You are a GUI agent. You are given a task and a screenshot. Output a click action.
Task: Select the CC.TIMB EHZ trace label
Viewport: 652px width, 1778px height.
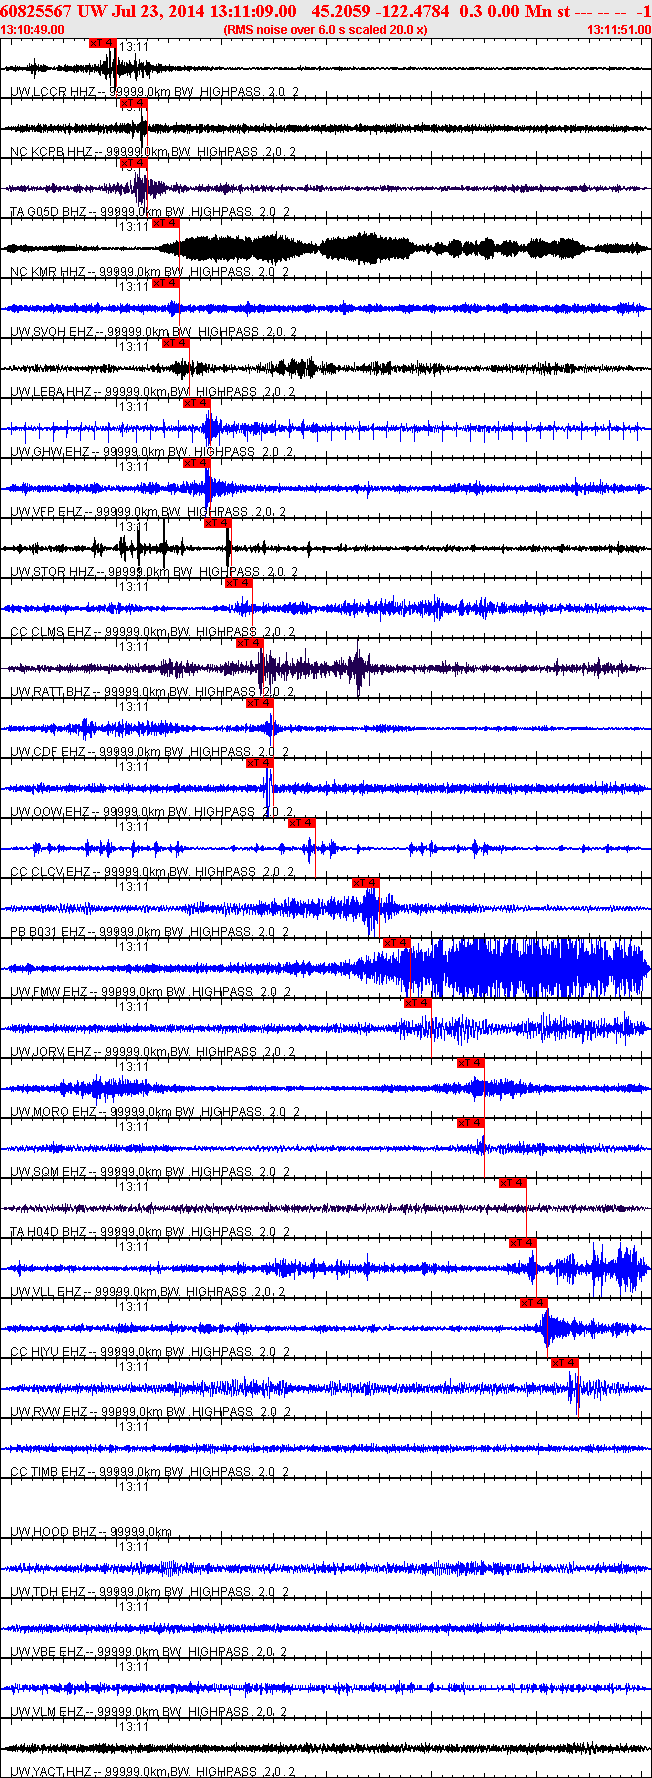point(150,1472)
